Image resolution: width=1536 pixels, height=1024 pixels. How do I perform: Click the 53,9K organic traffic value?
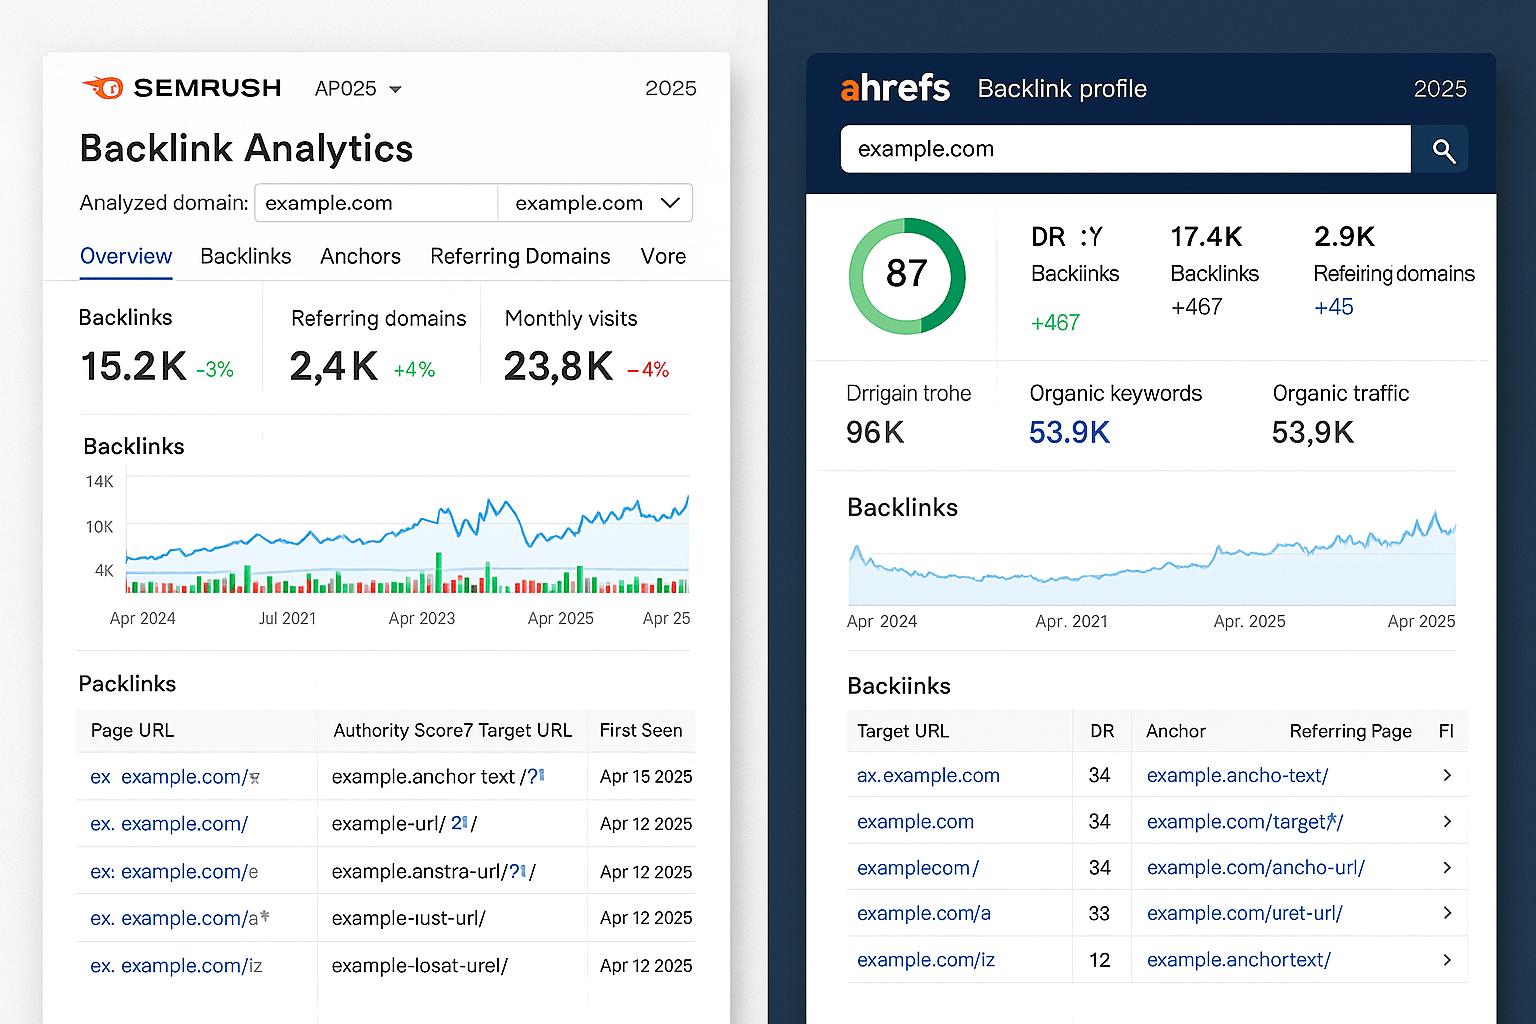1313,432
